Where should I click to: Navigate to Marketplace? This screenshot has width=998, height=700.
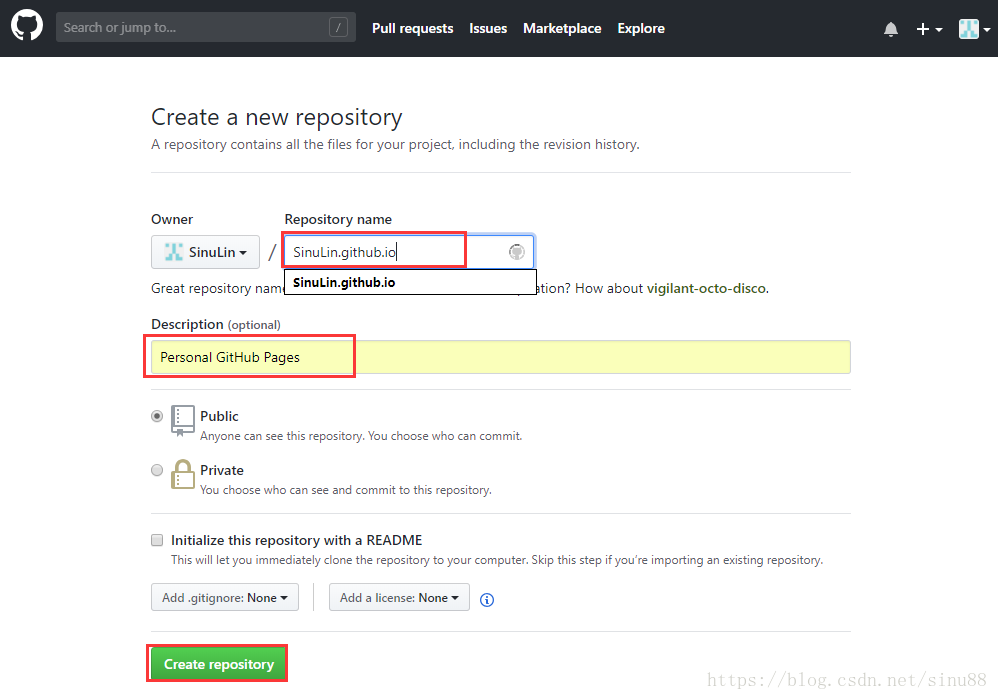point(562,29)
